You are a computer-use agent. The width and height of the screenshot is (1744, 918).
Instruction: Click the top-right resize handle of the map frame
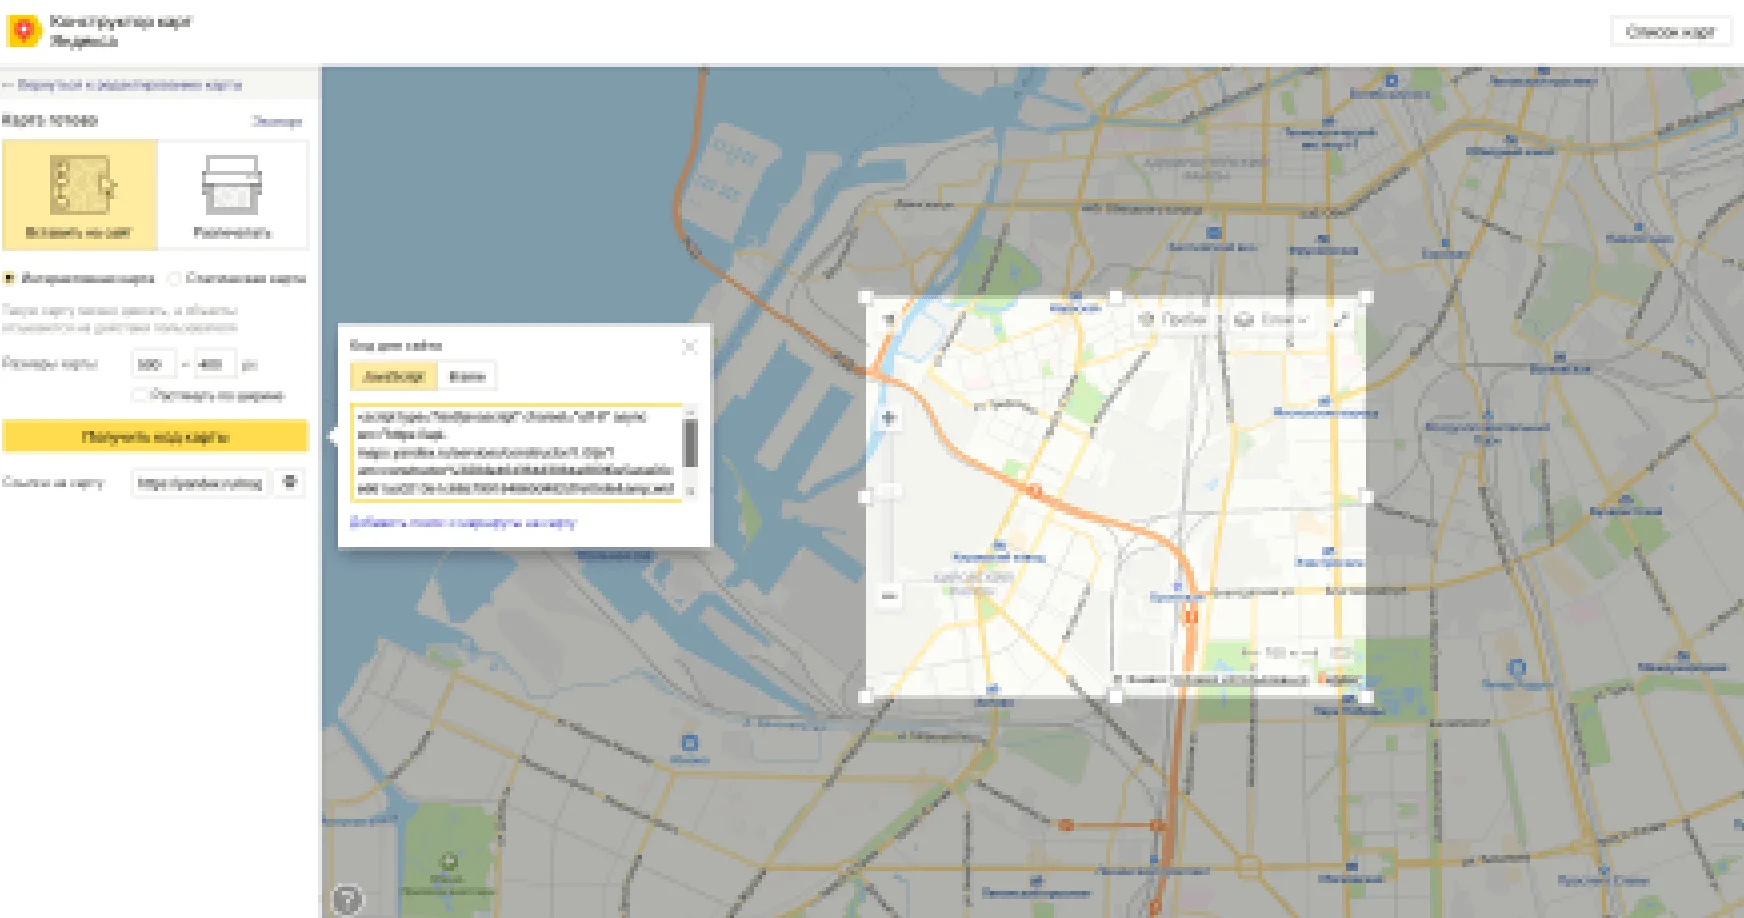[1366, 297]
